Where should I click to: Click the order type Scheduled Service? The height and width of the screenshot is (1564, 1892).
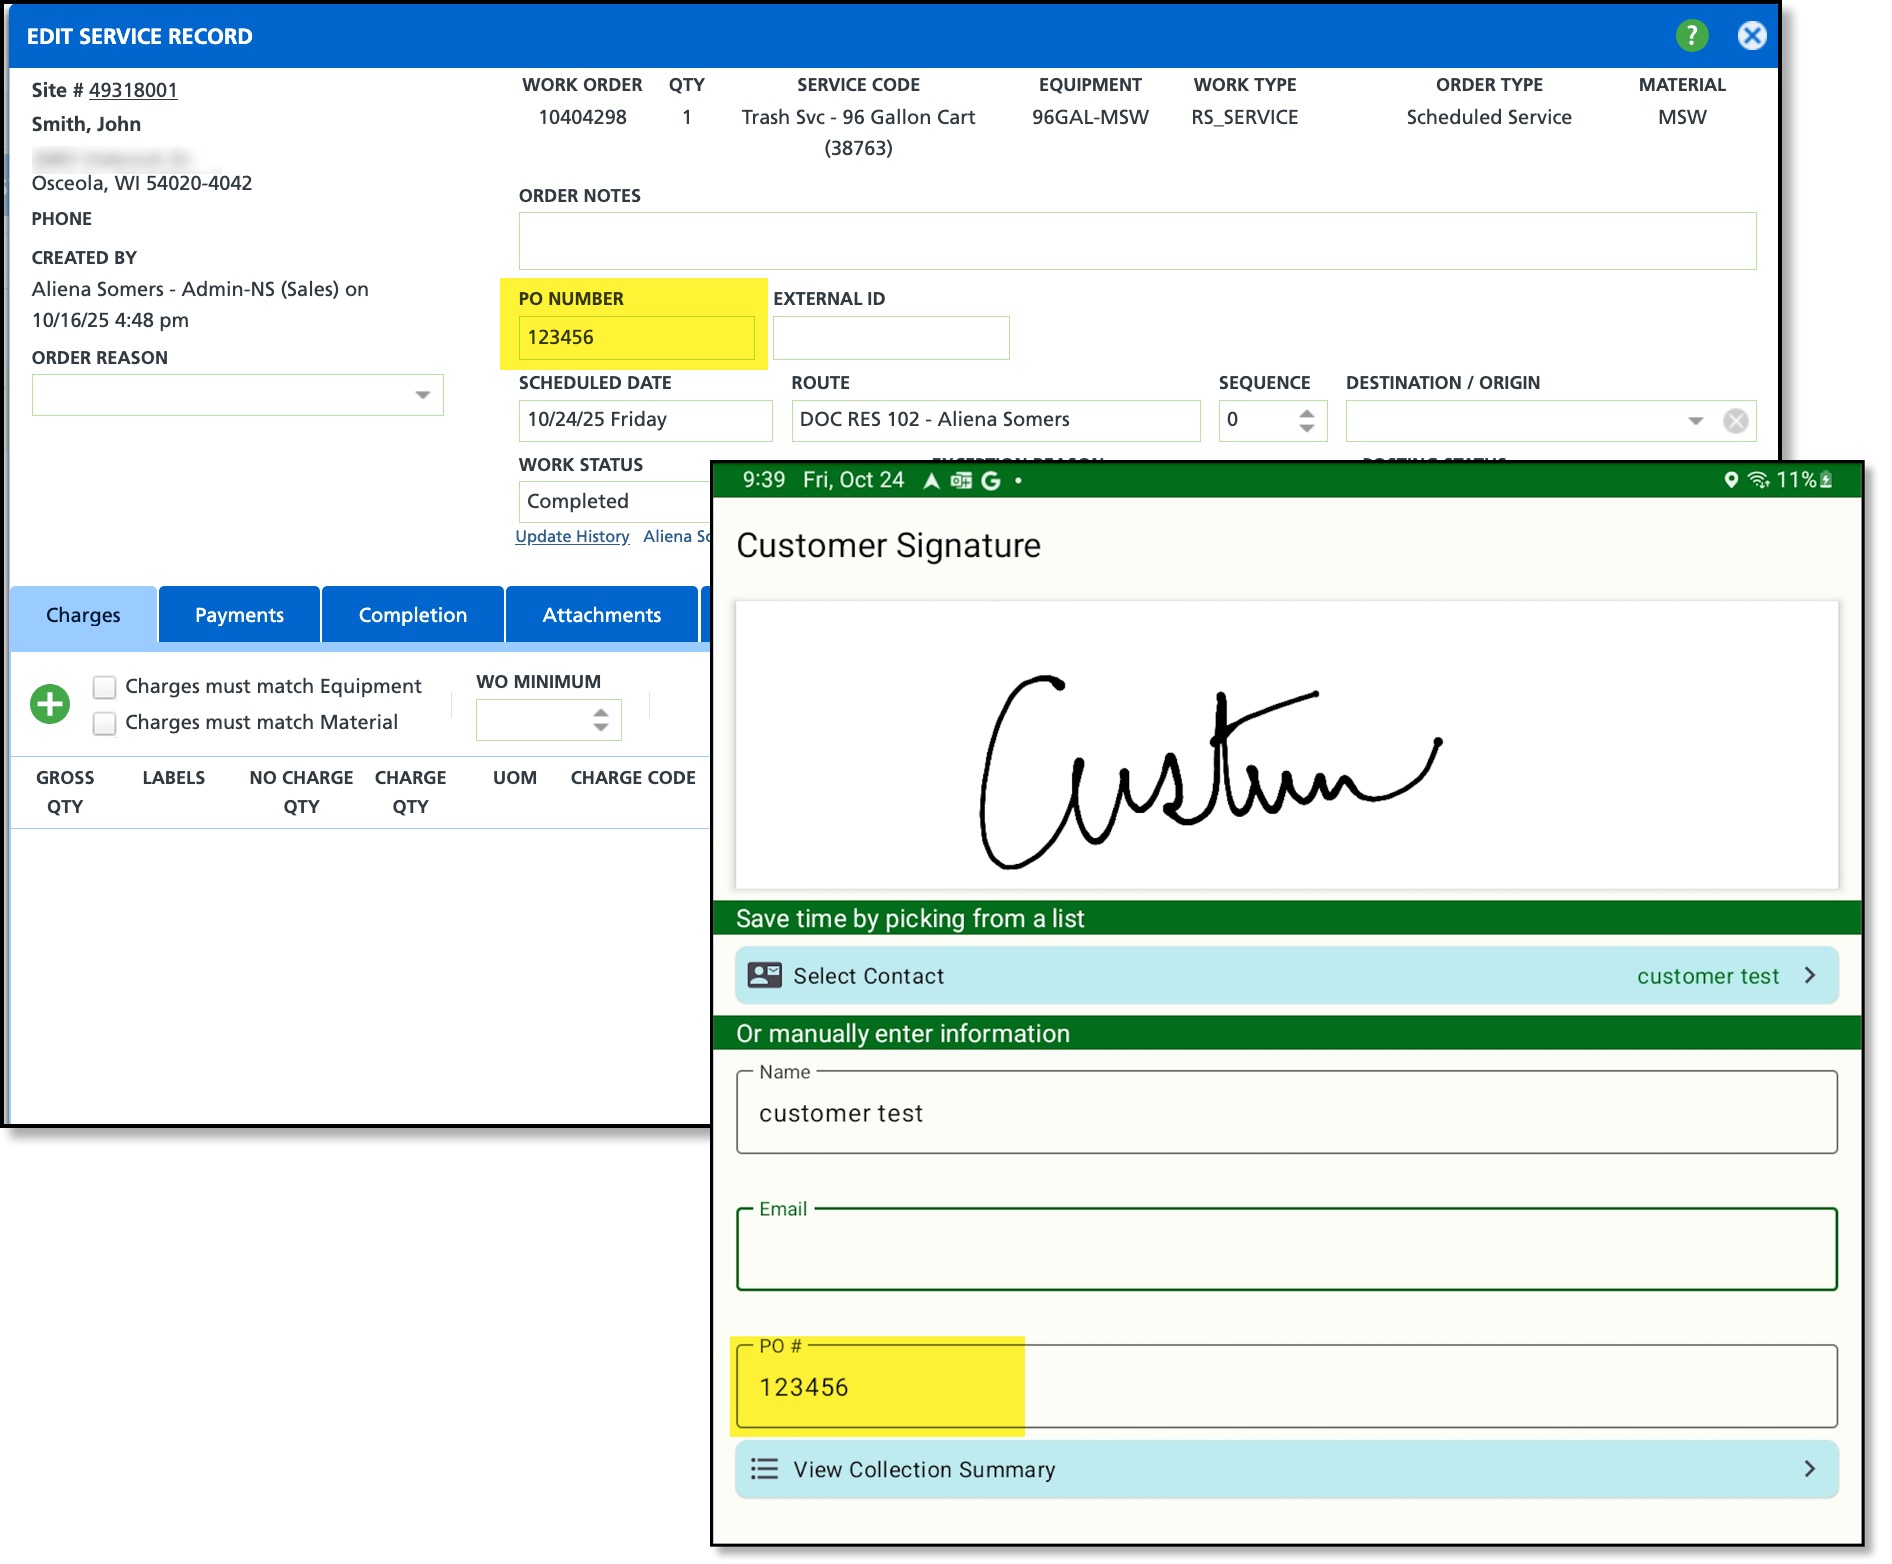click(1489, 117)
